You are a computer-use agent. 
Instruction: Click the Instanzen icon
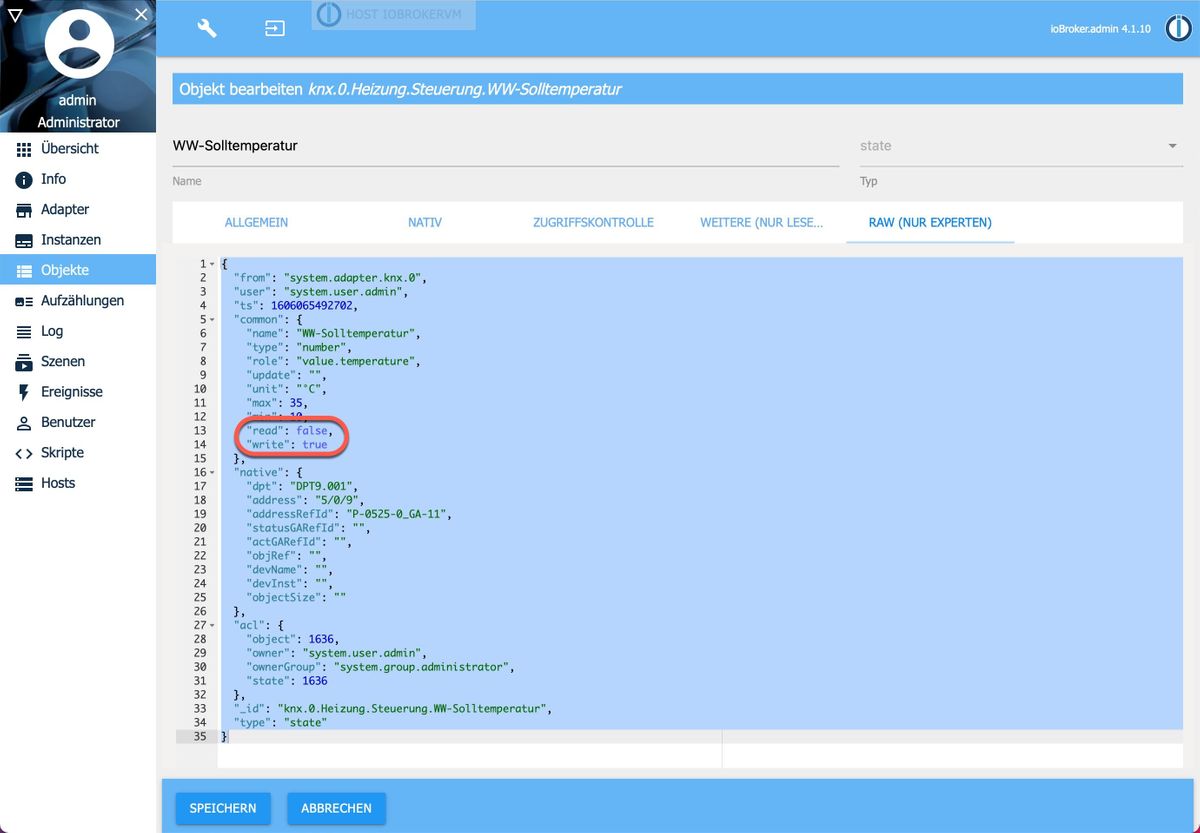click(x=24, y=240)
